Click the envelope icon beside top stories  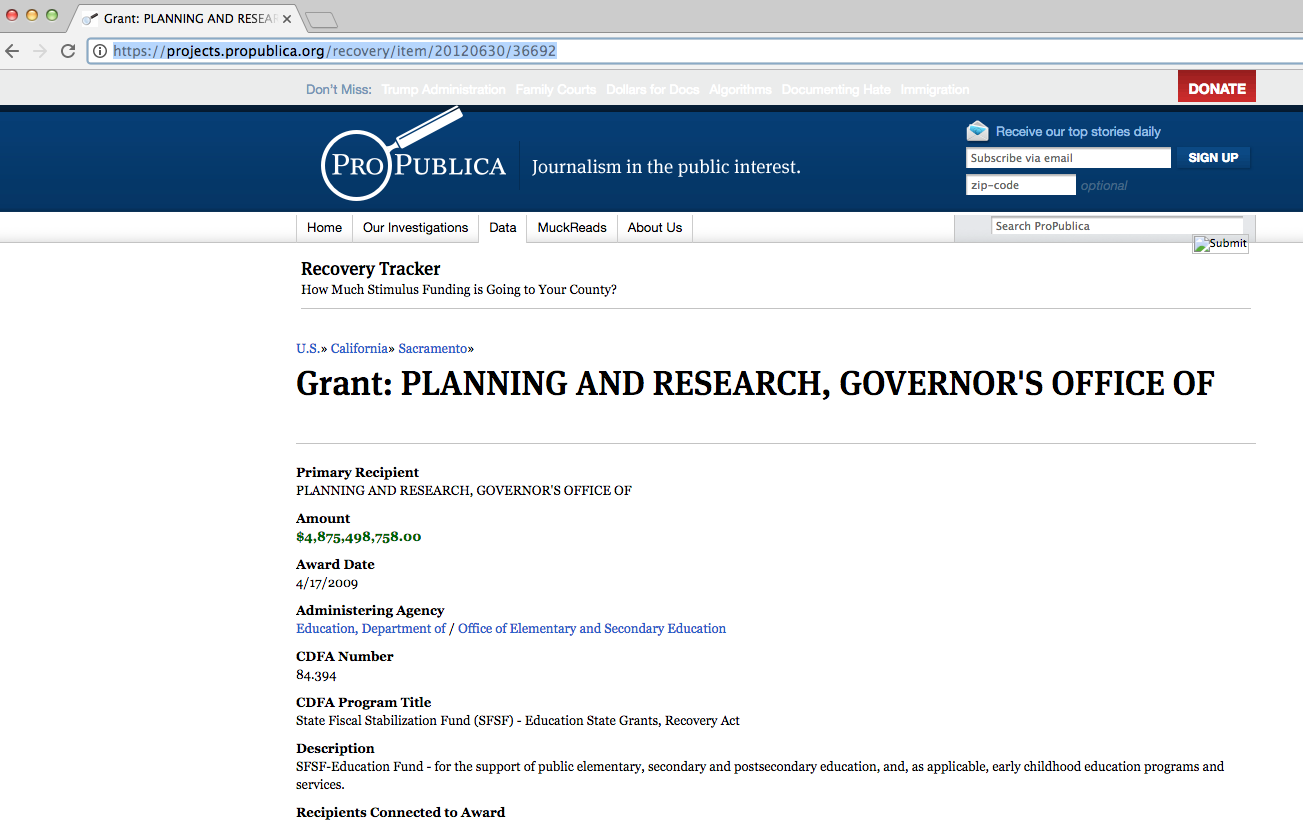click(977, 131)
